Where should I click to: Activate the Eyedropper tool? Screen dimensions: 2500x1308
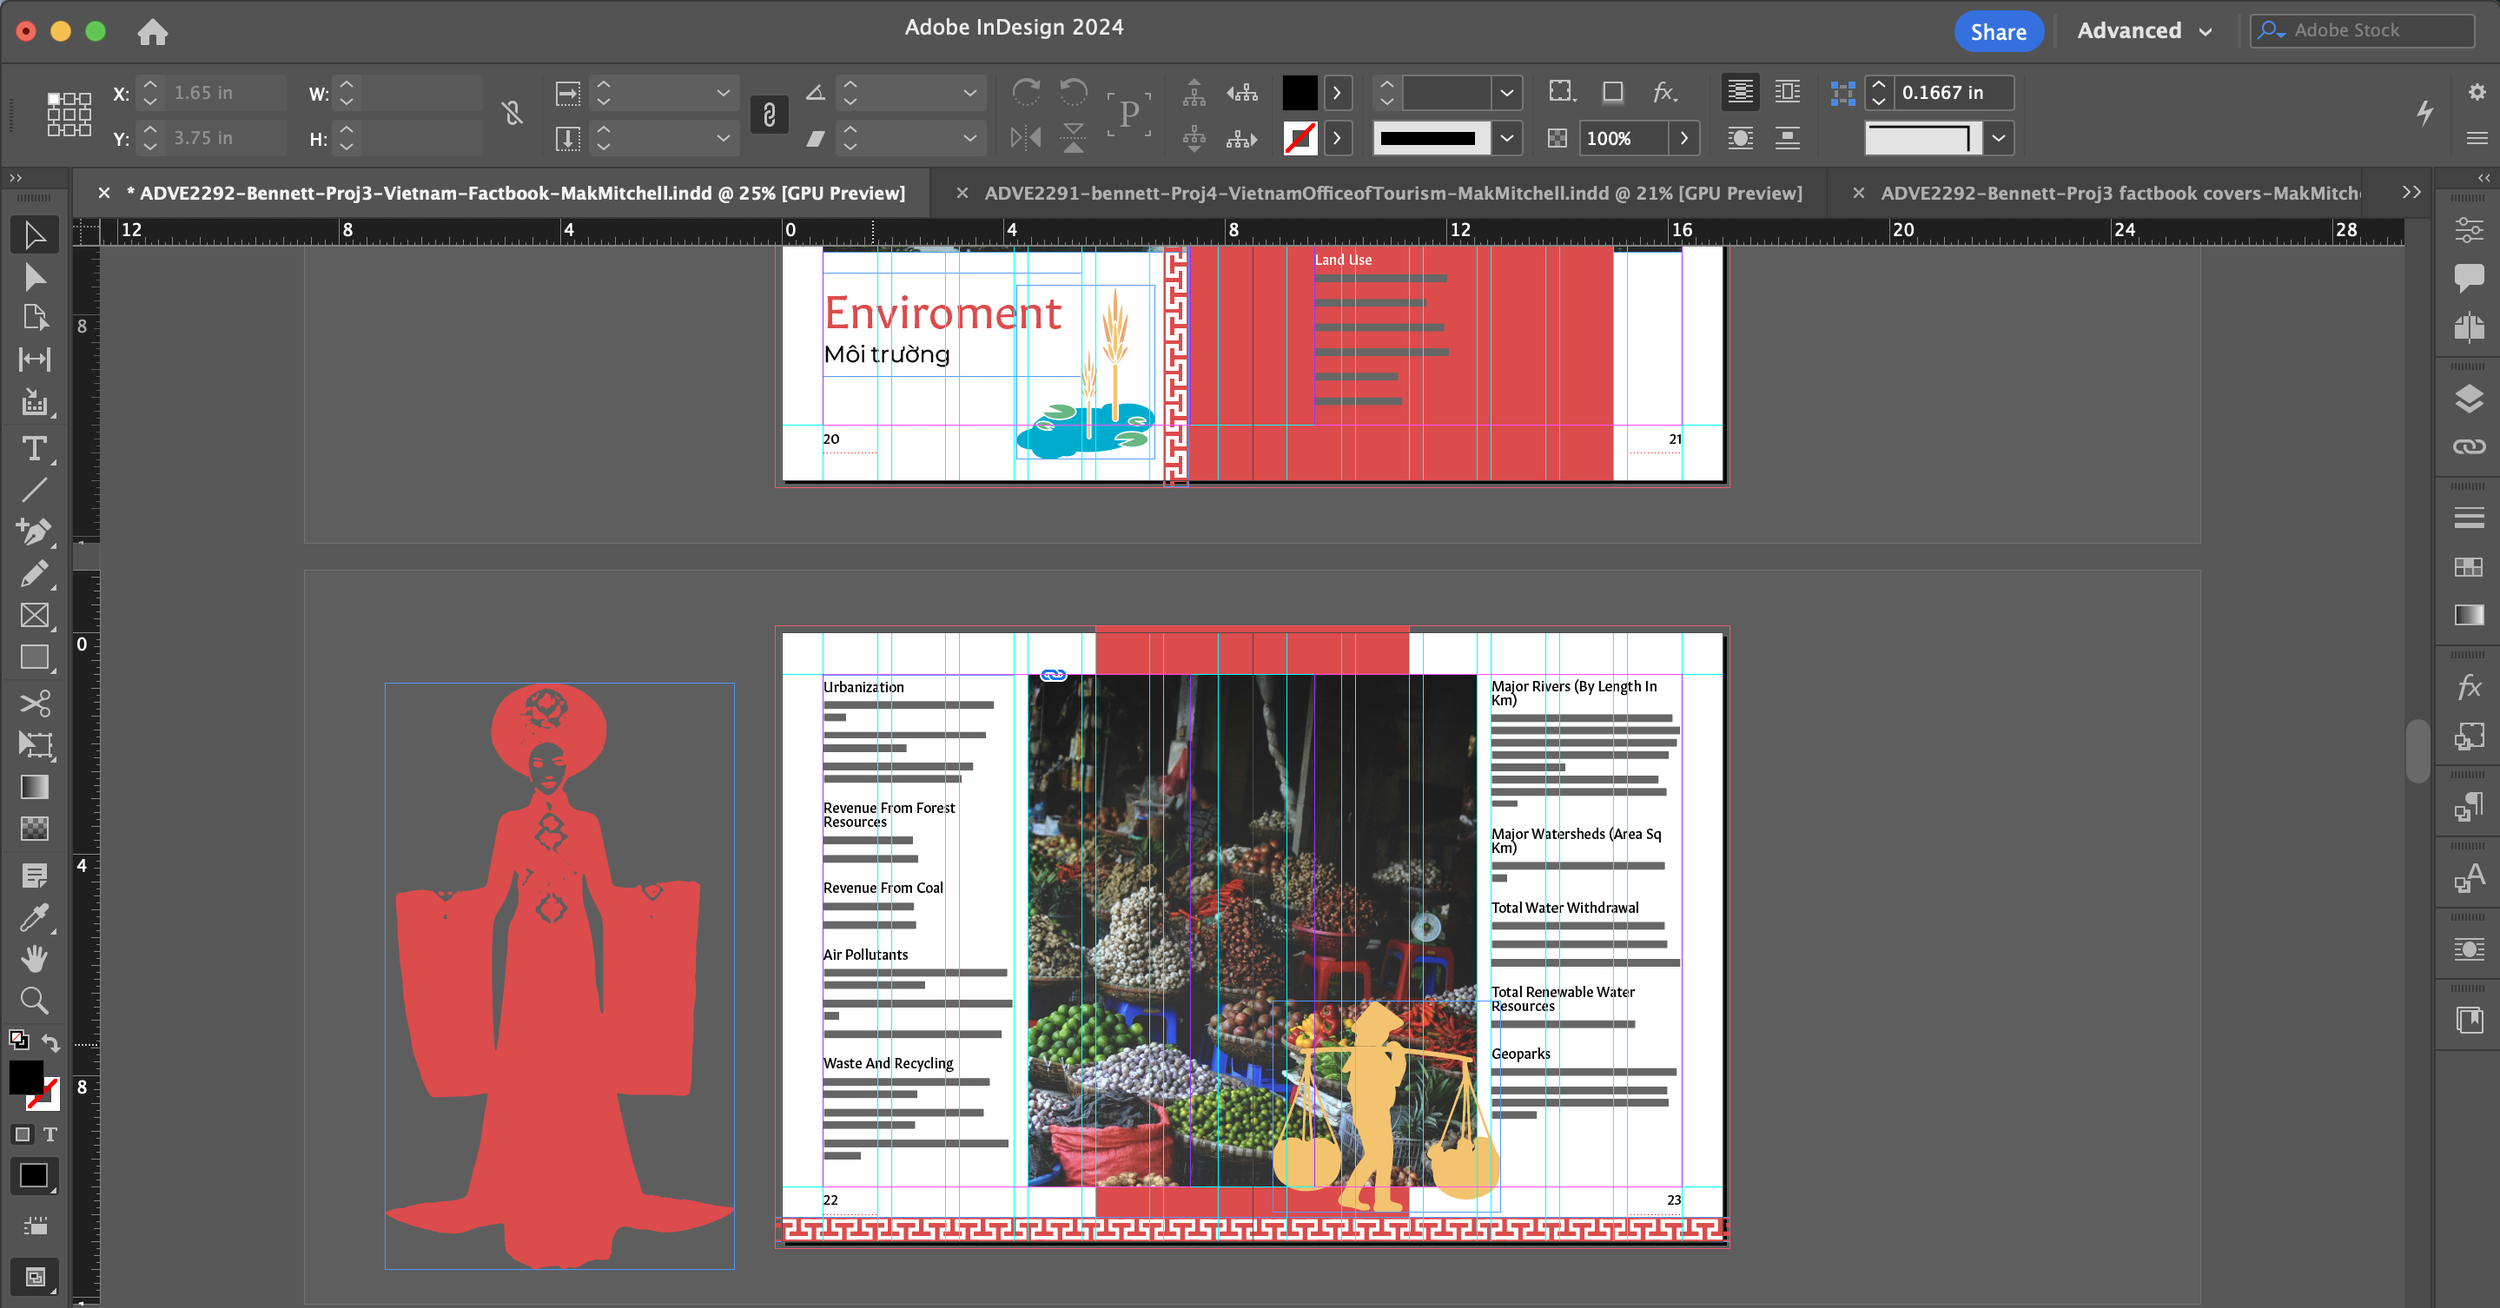tap(34, 917)
